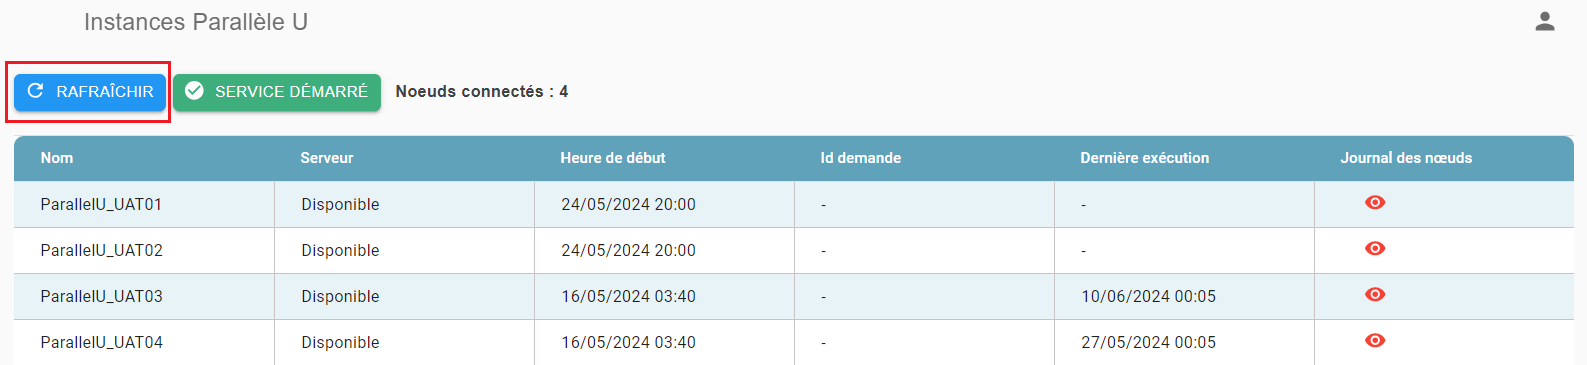Sort by the Serveur column header
1587x365 pixels.
tap(327, 158)
